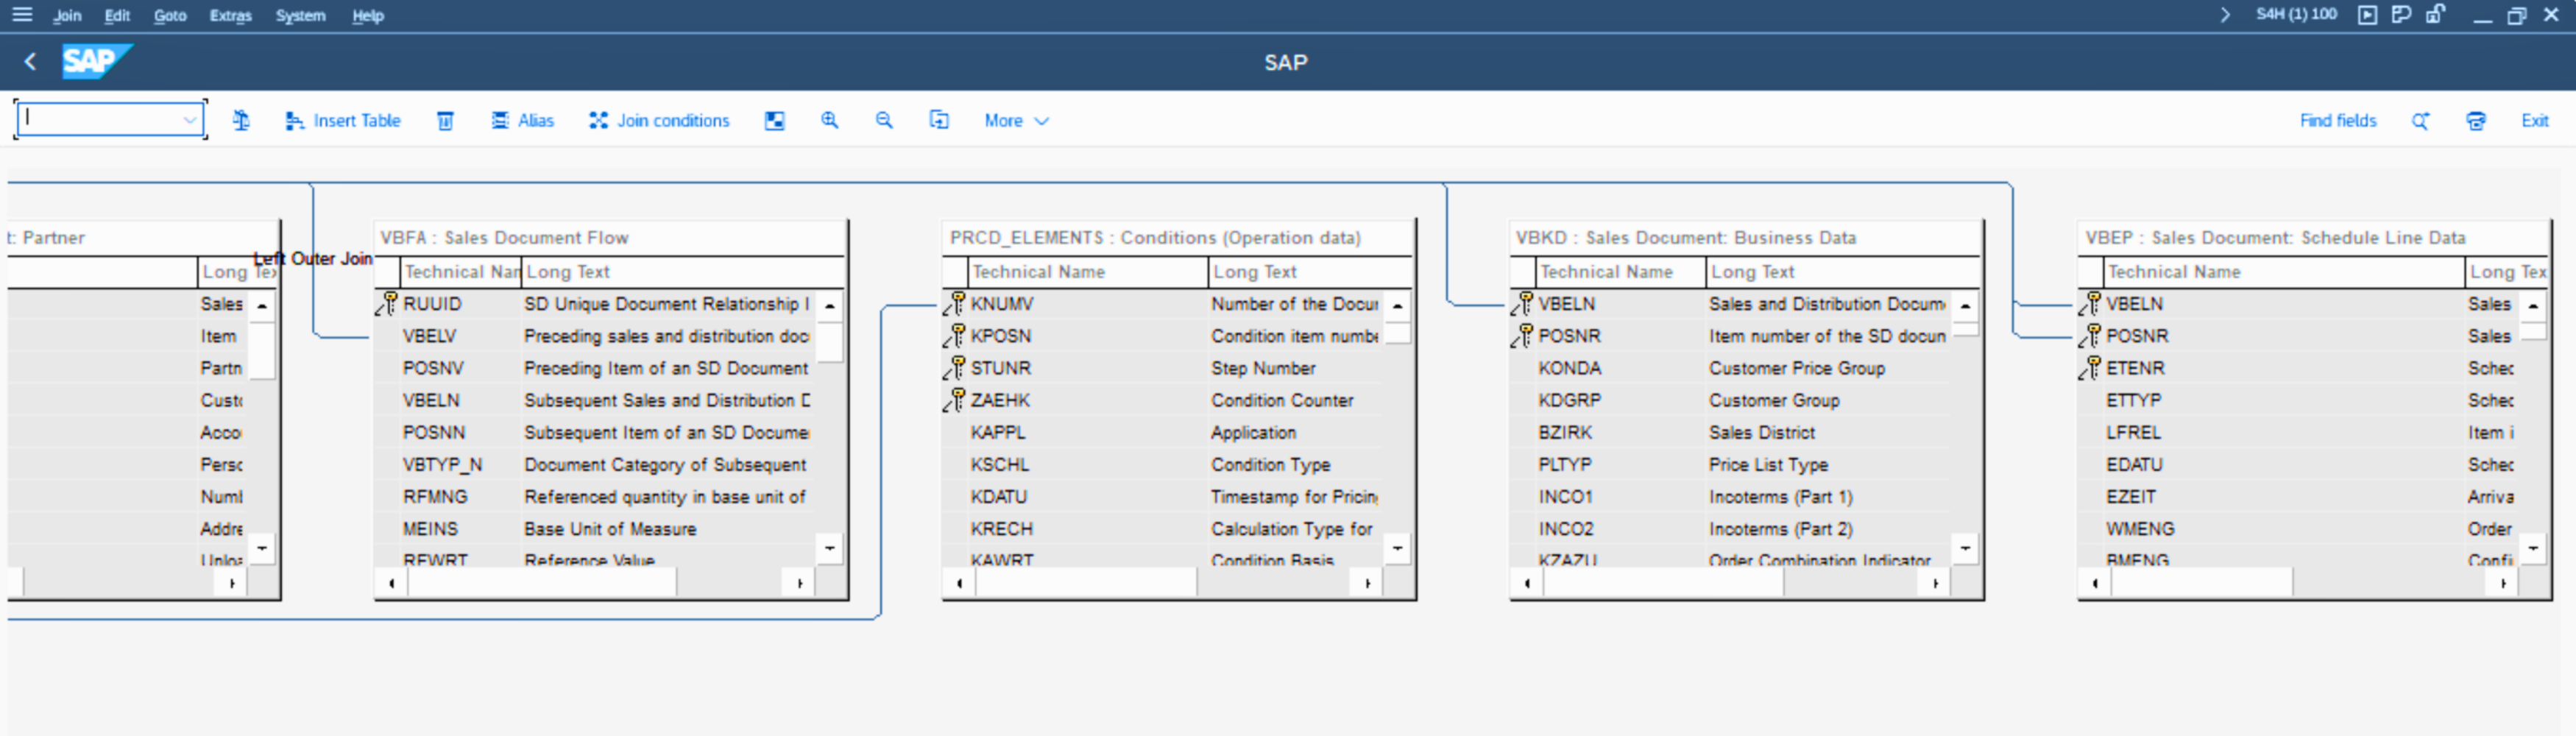Go back using the back arrow icon

tap(31, 62)
